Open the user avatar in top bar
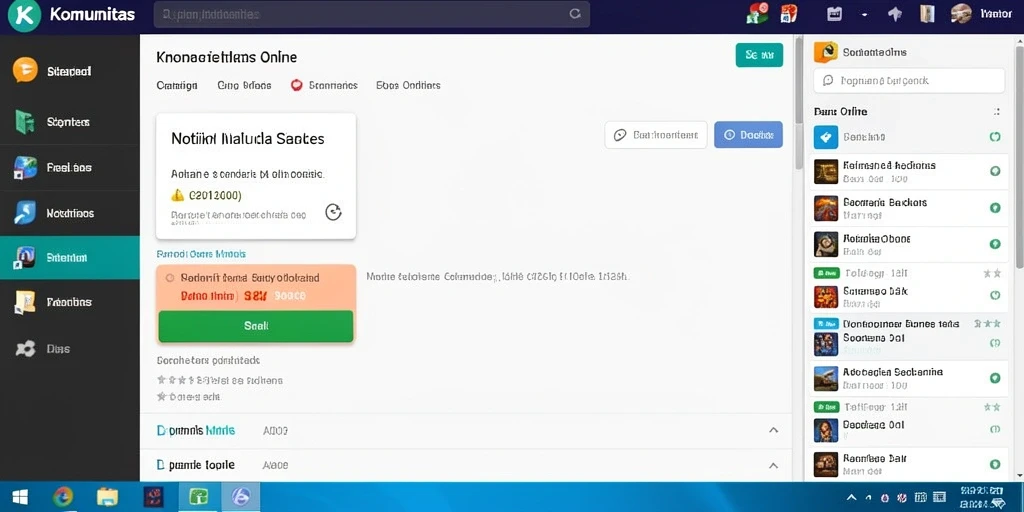The width and height of the screenshot is (1024, 512). [x=961, y=14]
